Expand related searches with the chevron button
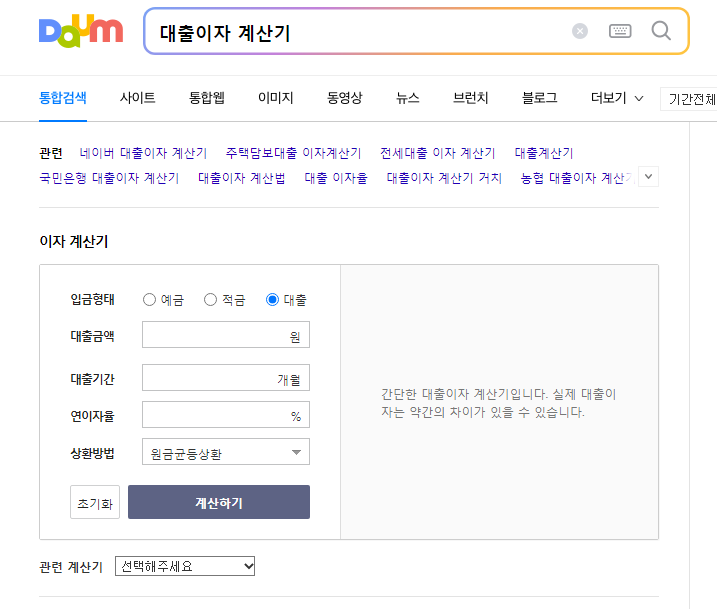Screen dimensions: 717x609 (648, 177)
